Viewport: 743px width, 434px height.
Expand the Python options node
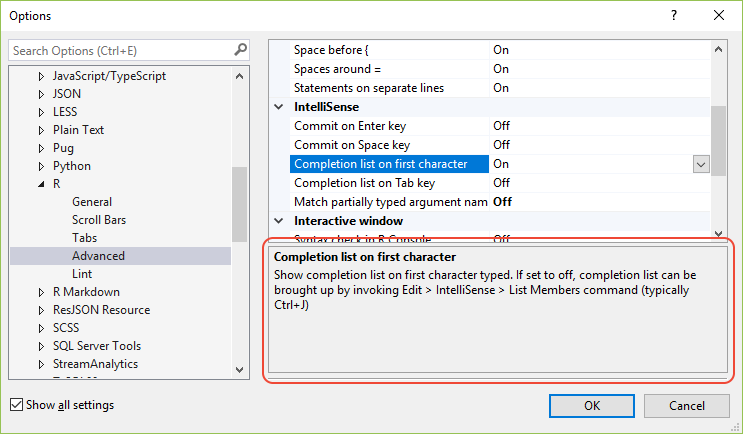coord(41,166)
